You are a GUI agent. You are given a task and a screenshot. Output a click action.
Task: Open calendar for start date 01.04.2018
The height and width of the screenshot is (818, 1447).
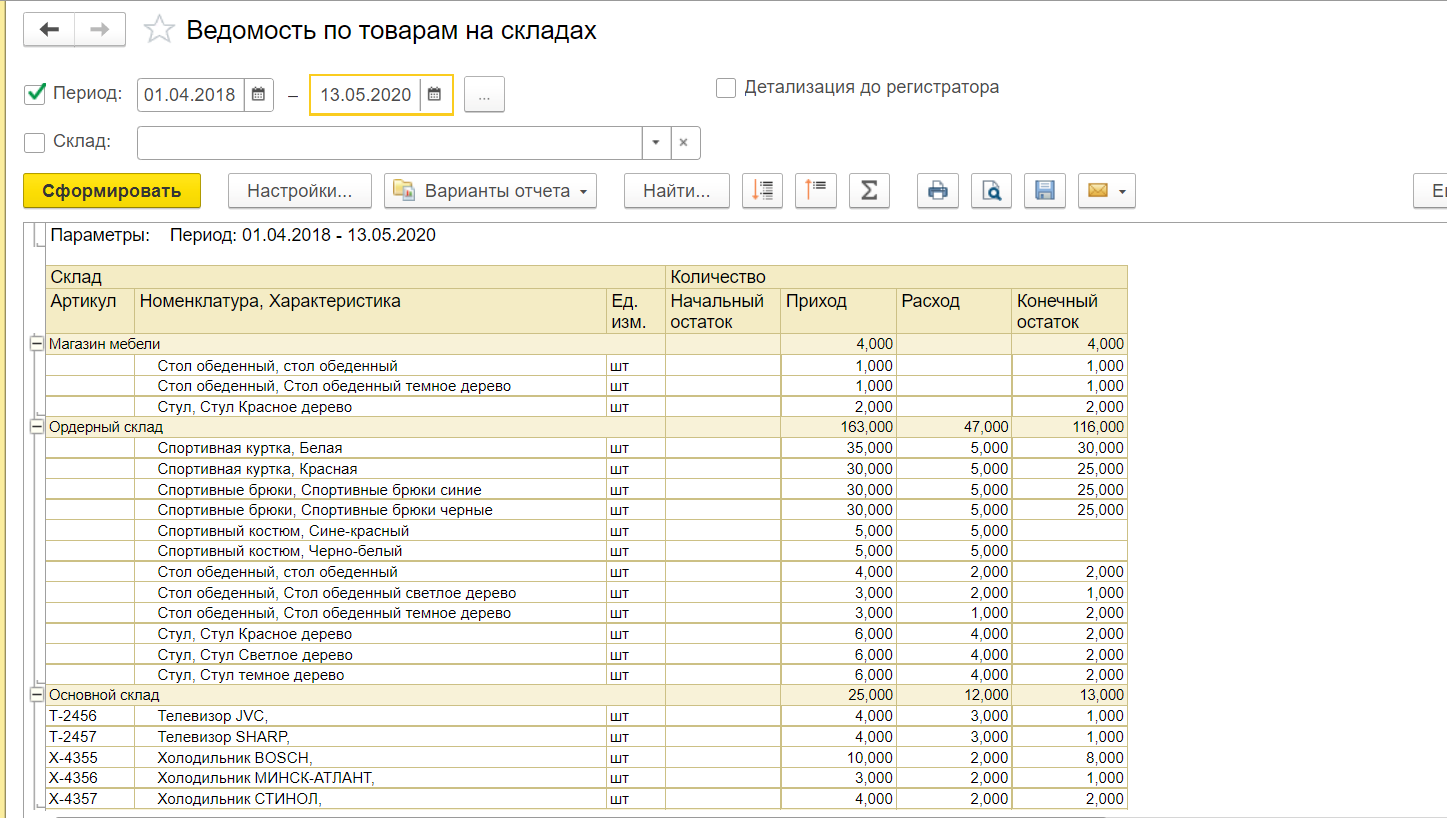click(x=258, y=95)
